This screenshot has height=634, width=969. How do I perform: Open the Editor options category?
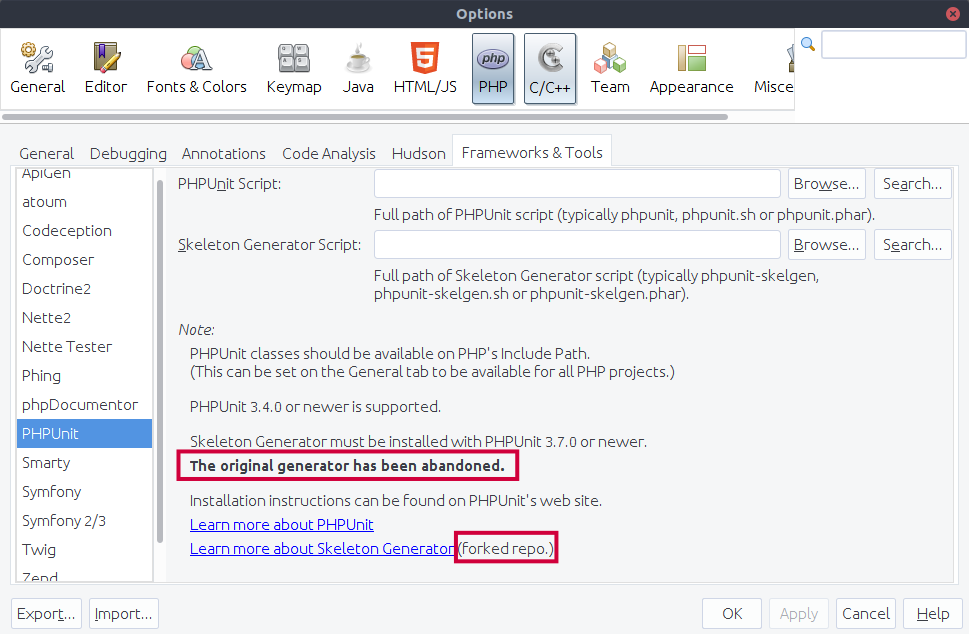(x=106, y=69)
